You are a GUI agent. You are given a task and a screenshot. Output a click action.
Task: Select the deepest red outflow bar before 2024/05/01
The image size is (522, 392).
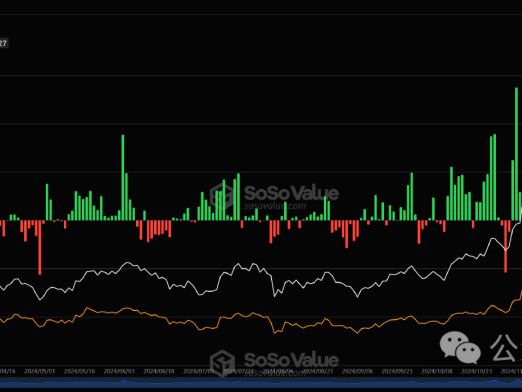coord(40,247)
